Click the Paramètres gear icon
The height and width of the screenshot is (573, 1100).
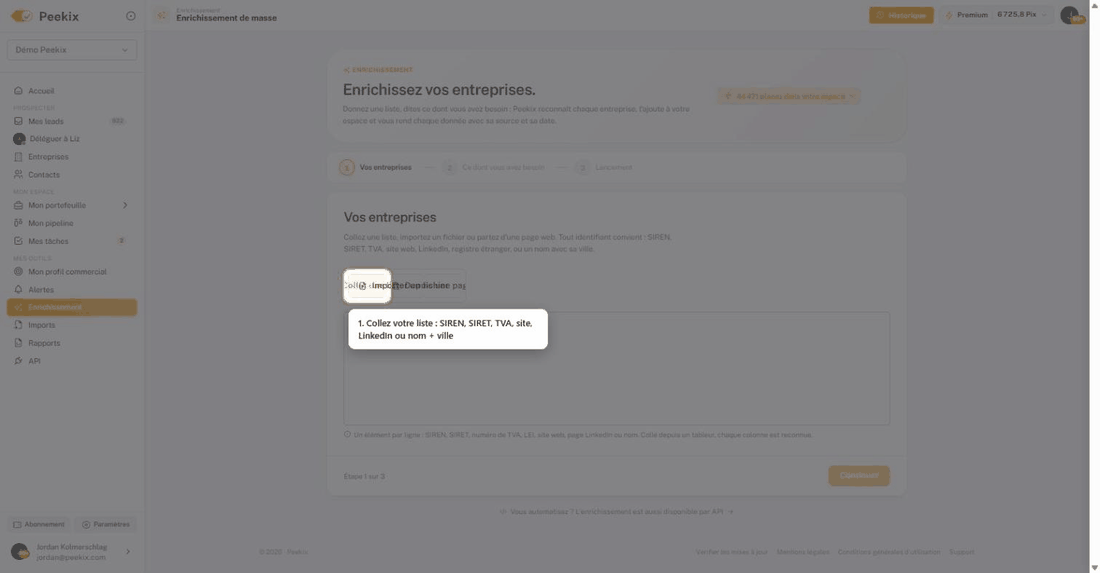coord(86,525)
